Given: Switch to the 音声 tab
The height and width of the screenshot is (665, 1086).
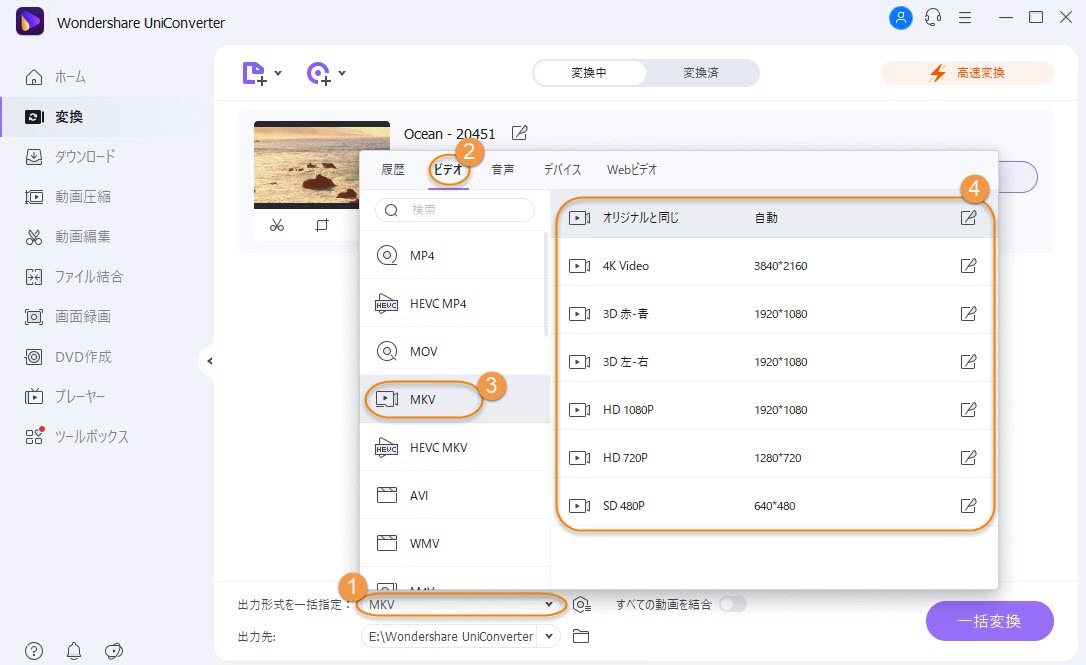Looking at the screenshot, I should 503,170.
